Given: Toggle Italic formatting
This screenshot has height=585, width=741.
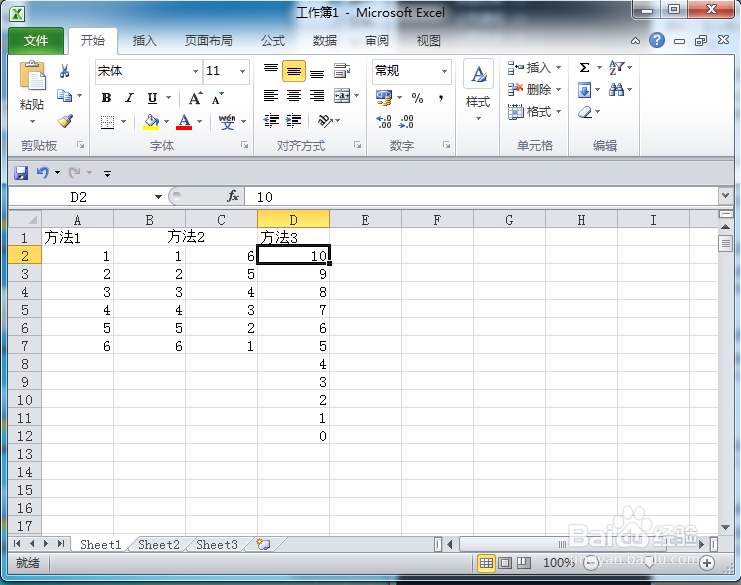Looking at the screenshot, I should point(129,98).
